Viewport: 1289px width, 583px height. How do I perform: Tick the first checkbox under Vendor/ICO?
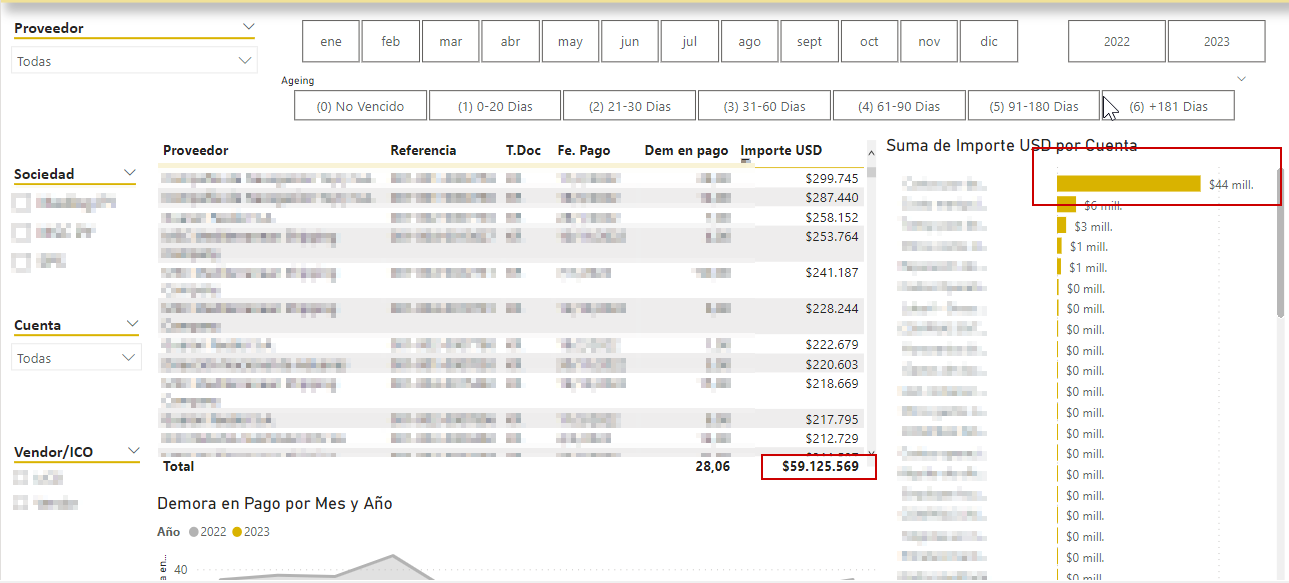tap(21, 478)
